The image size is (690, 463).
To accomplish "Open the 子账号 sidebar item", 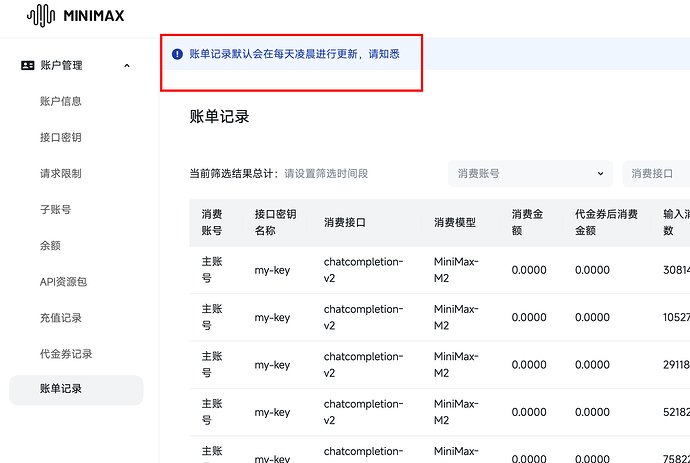I will [x=55, y=209].
